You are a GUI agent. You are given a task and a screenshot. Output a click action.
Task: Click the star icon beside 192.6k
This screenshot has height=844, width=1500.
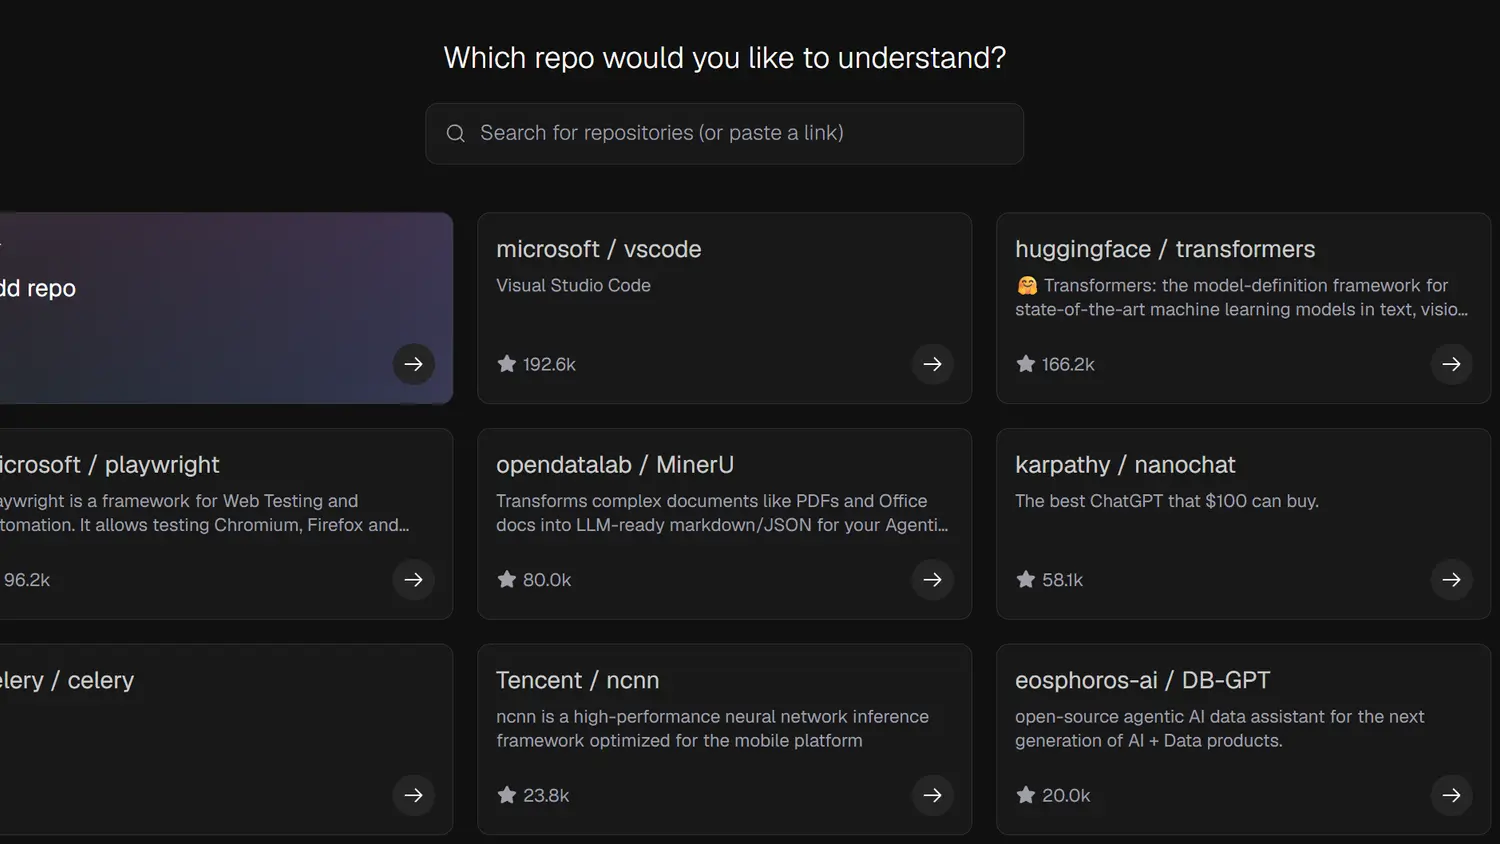coord(507,364)
